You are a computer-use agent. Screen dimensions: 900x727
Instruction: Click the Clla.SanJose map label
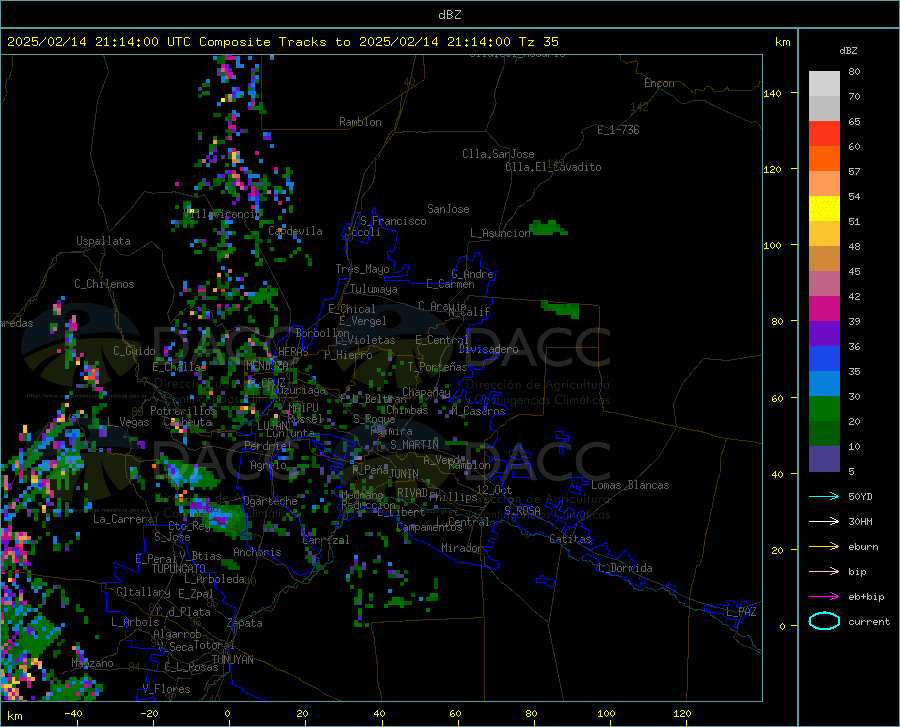[x=498, y=154]
